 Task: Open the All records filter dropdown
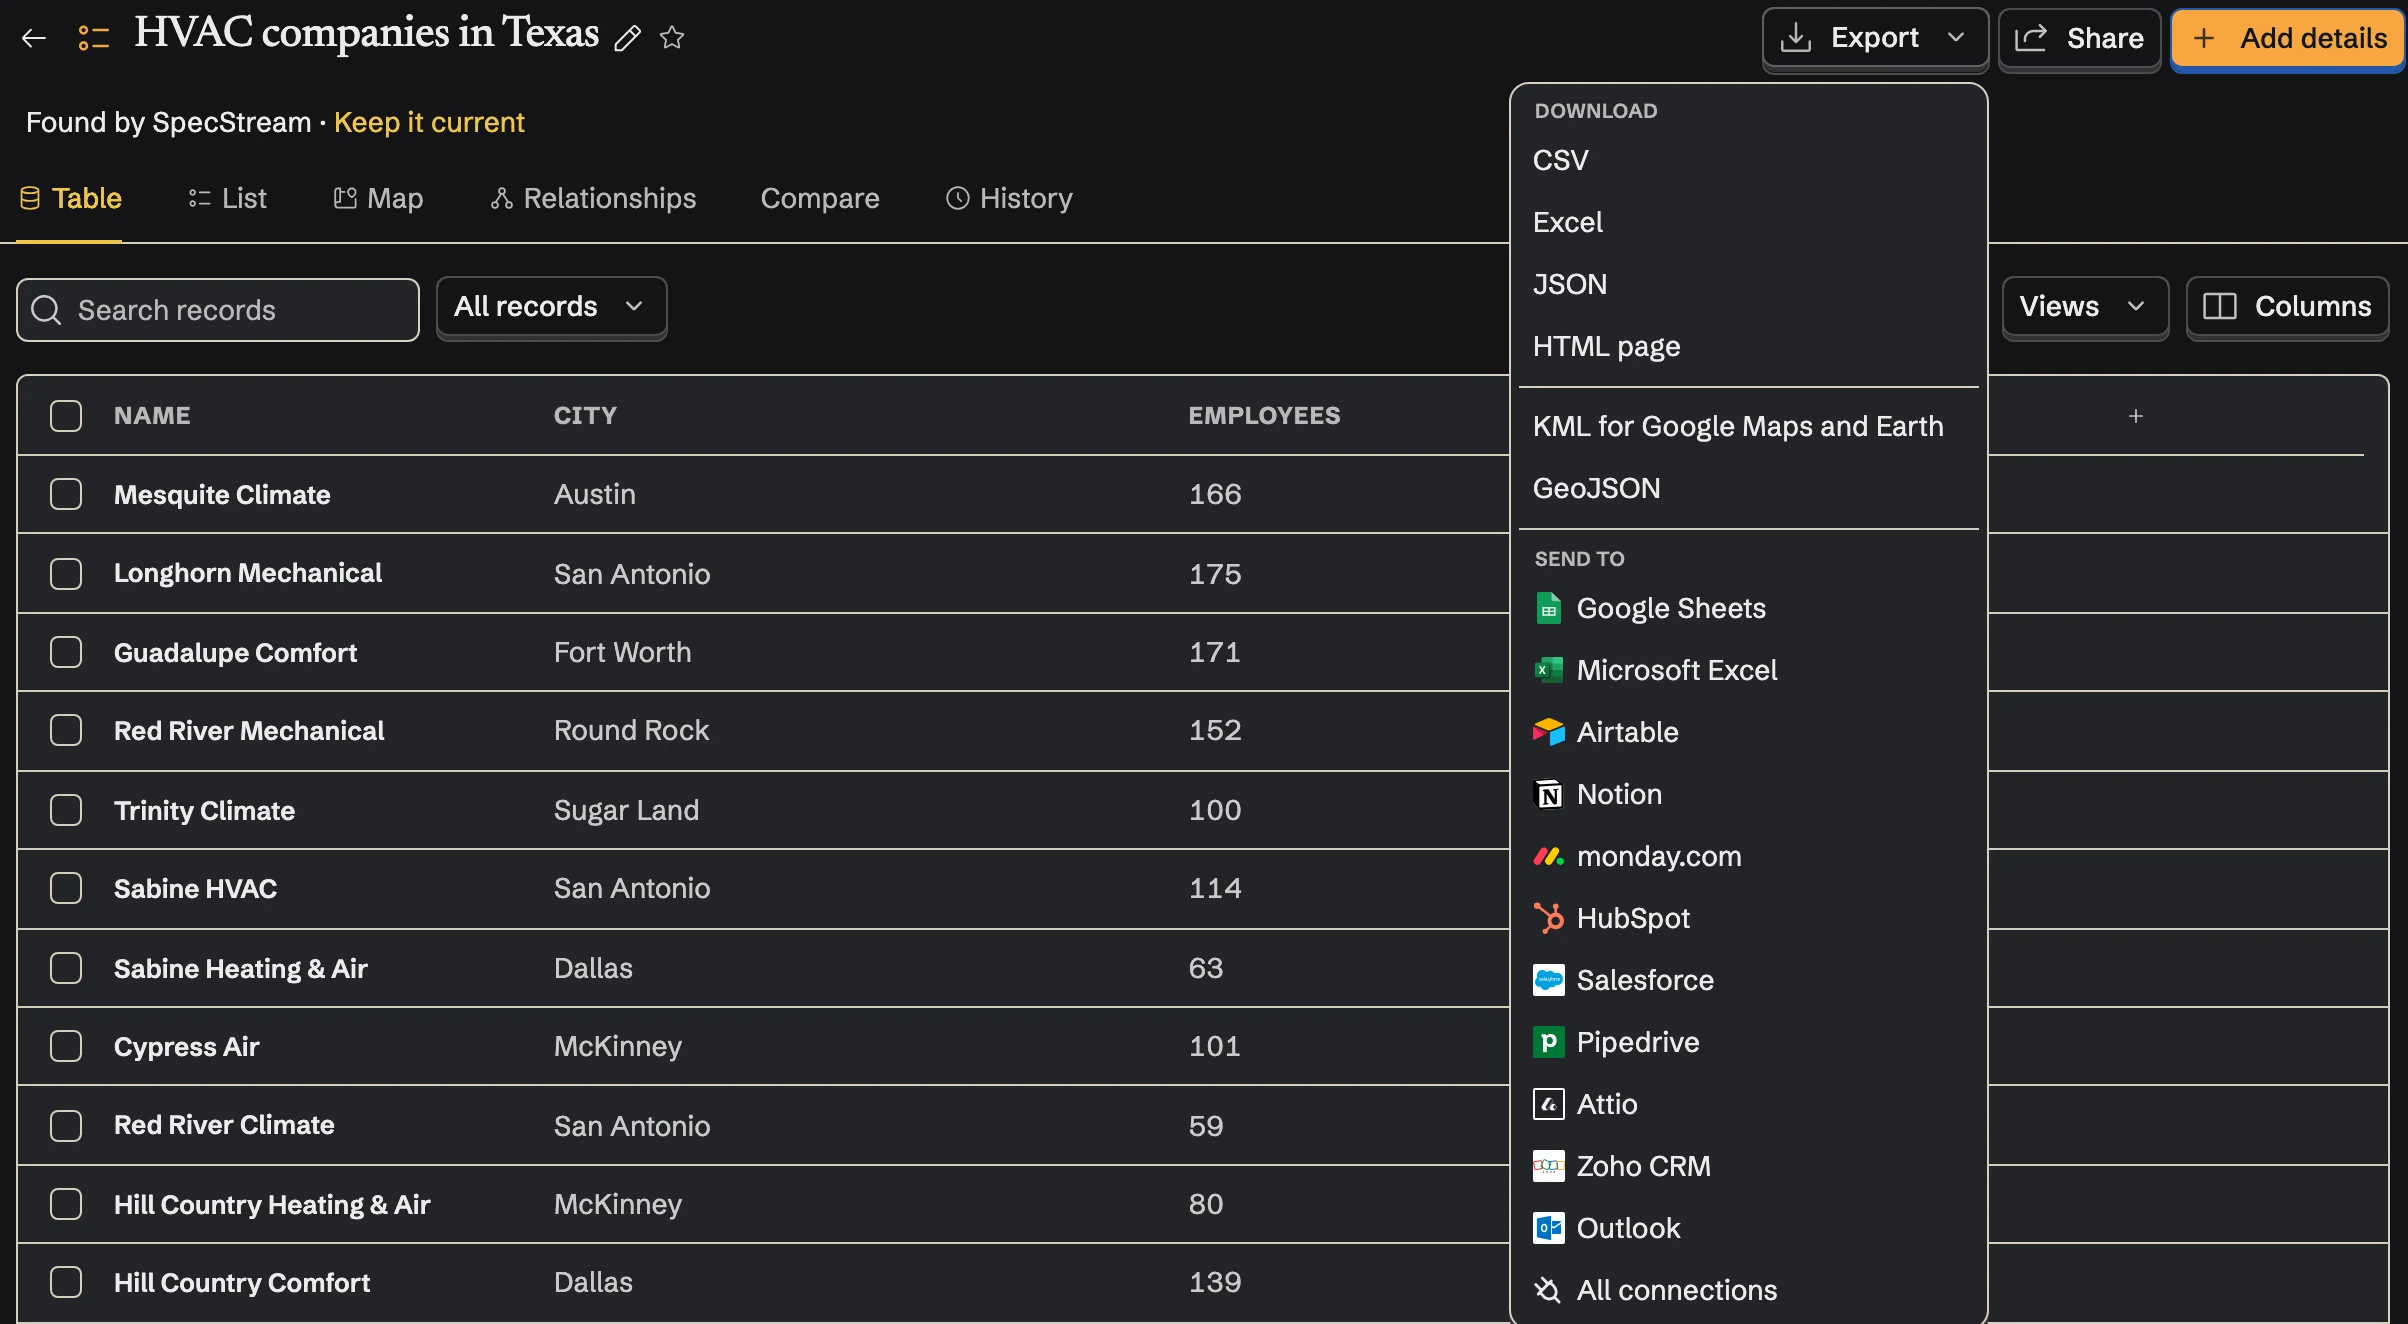(551, 307)
